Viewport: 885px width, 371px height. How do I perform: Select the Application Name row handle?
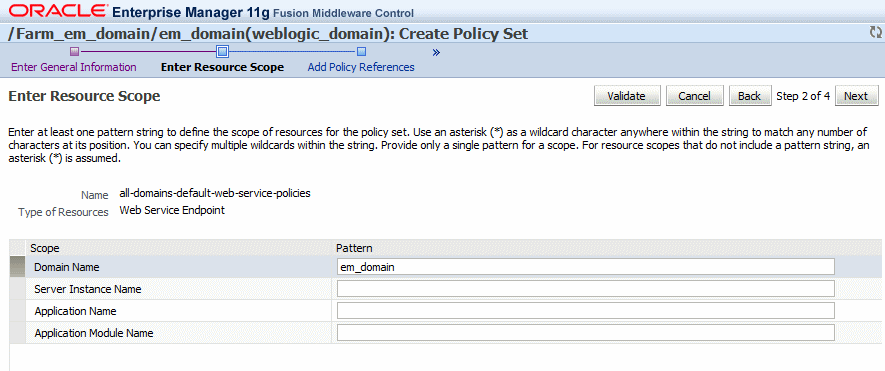17,311
